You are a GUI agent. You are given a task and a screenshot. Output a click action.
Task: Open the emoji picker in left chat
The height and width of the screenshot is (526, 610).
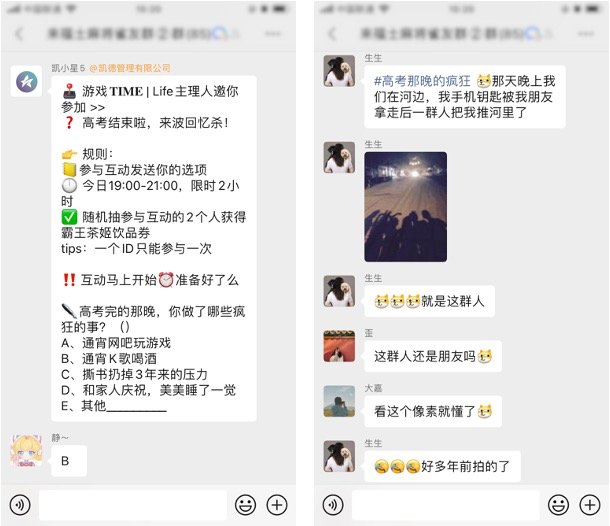tap(245, 505)
